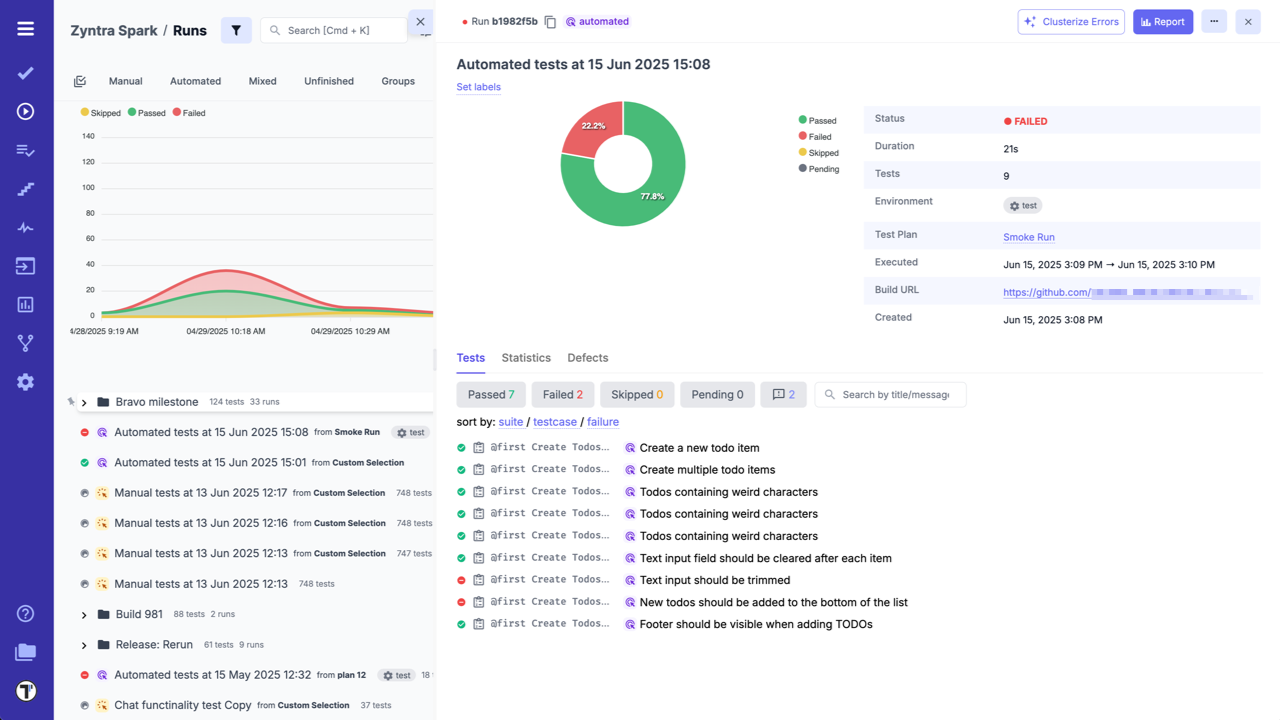1280x720 pixels.
Task: Open the settings gear in the sidebar
Action: point(25,381)
